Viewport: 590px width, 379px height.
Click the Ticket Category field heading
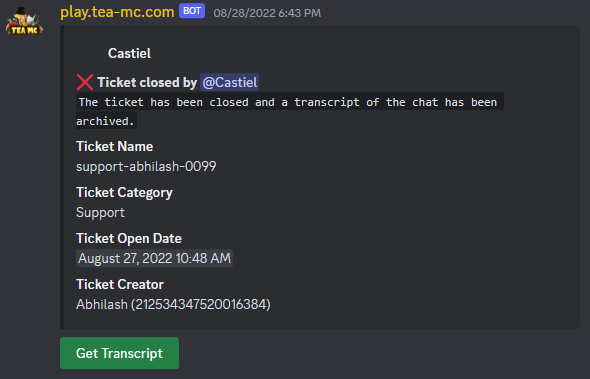point(124,193)
